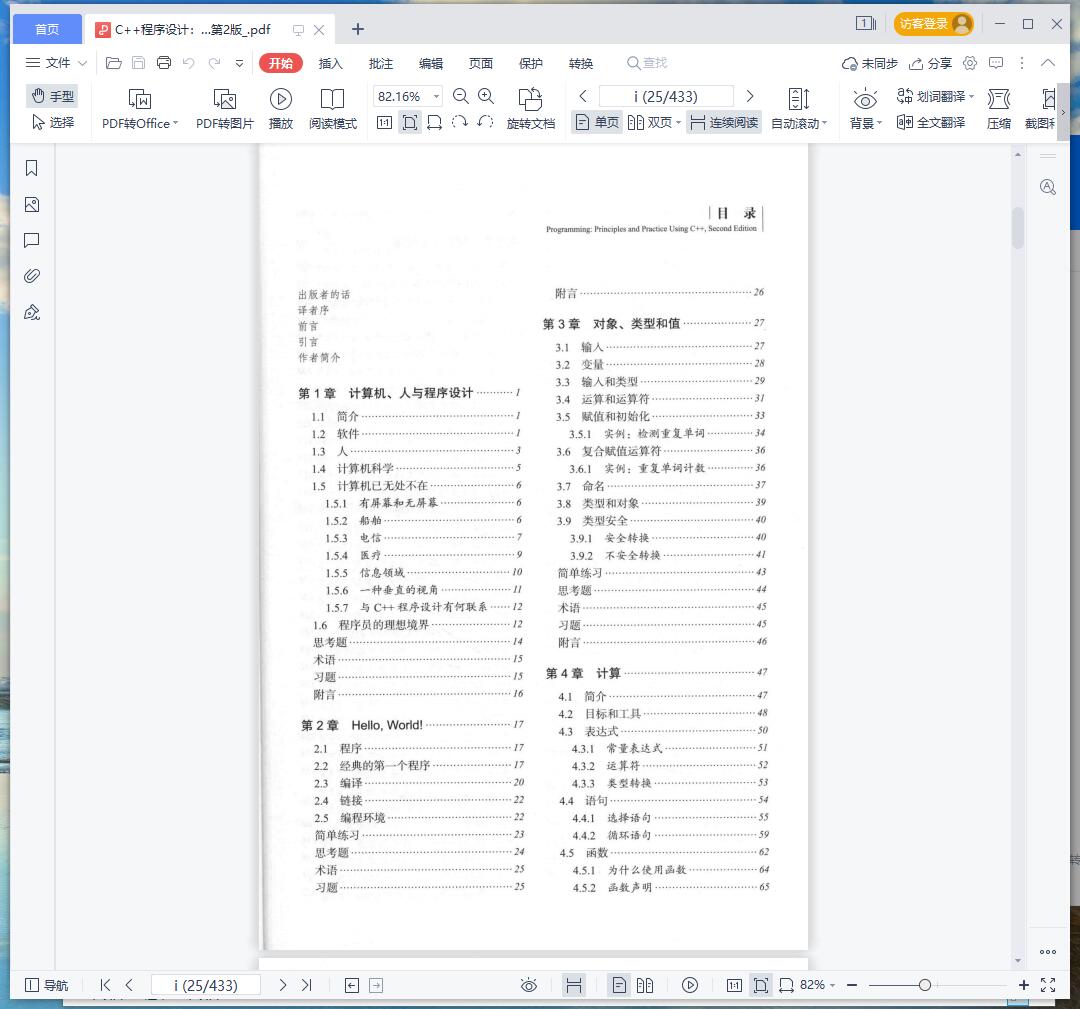Viewport: 1080px width, 1009px height.
Task: Zoom in with the plus magnifier
Action: [x=486, y=96]
